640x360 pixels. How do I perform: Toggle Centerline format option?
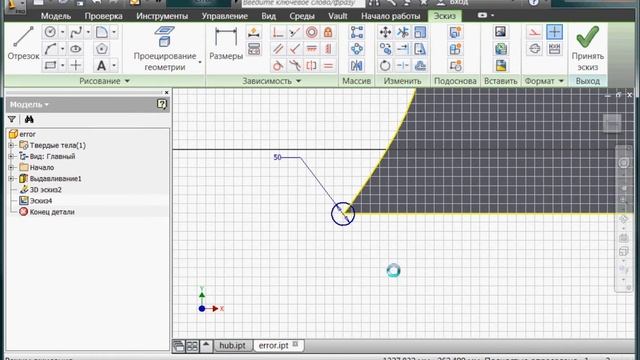click(x=534, y=49)
